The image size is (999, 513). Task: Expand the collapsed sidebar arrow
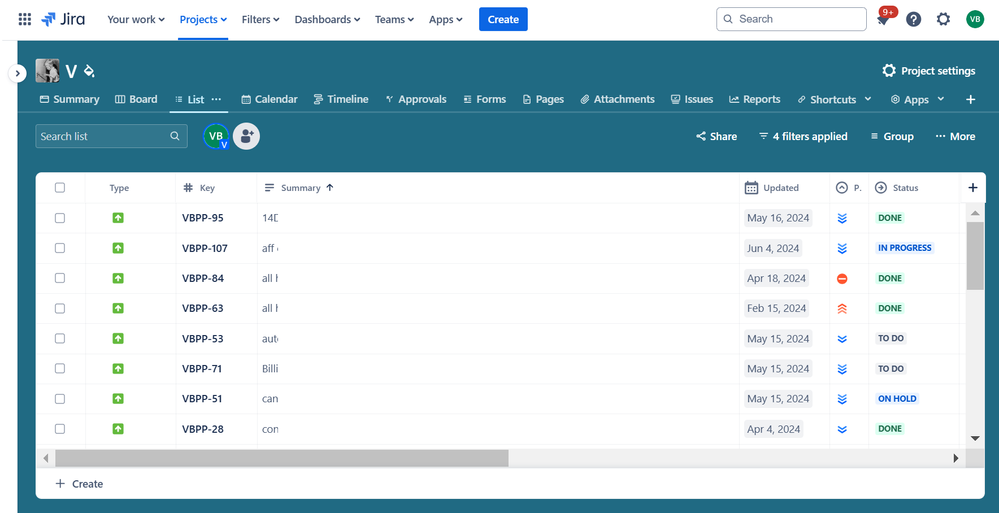pos(17,73)
